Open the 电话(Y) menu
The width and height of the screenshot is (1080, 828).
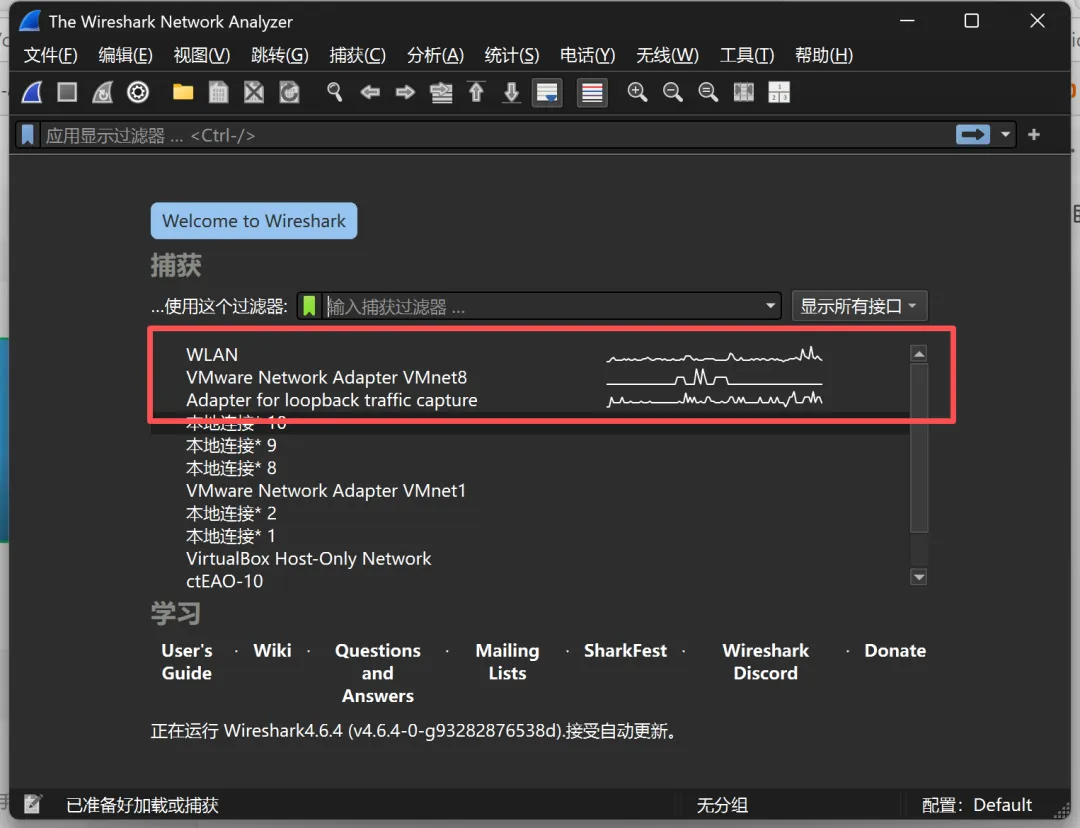[588, 54]
